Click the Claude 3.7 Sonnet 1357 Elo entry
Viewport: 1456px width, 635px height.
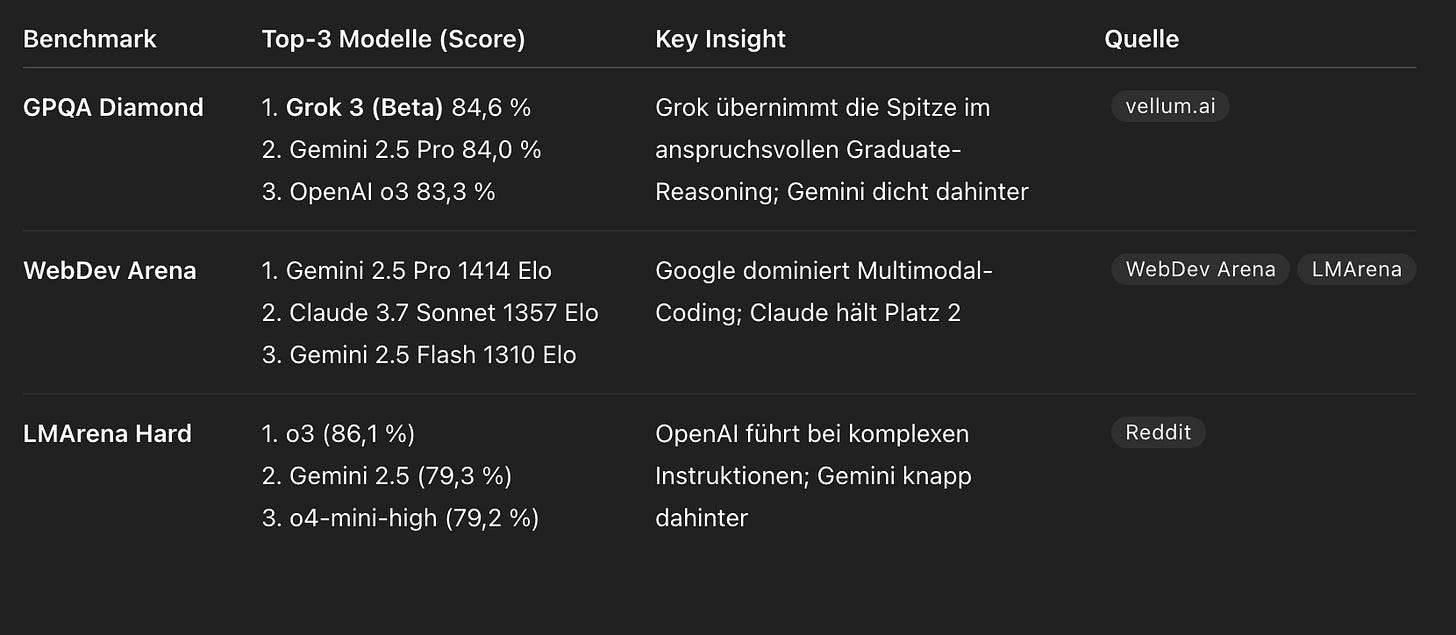[443, 312]
